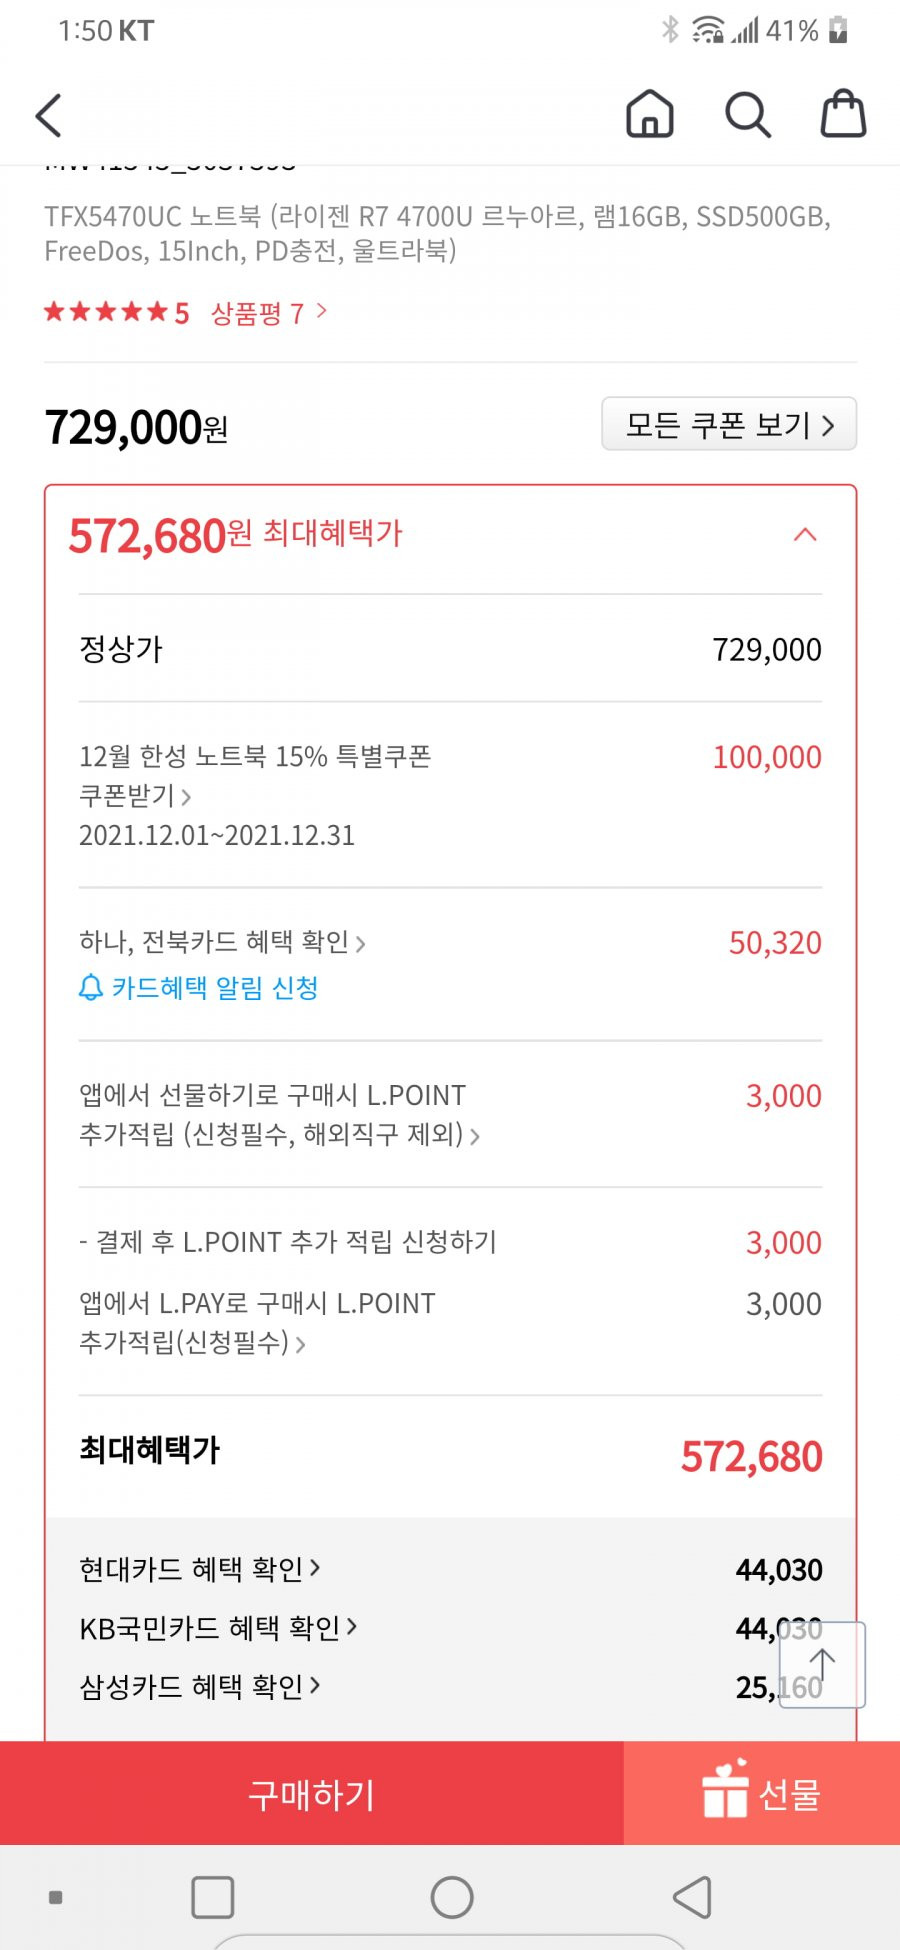The image size is (900, 1950).
Task: Open 하나, 전북카드 혜택 확인 link
Action: [x=222, y=942]
